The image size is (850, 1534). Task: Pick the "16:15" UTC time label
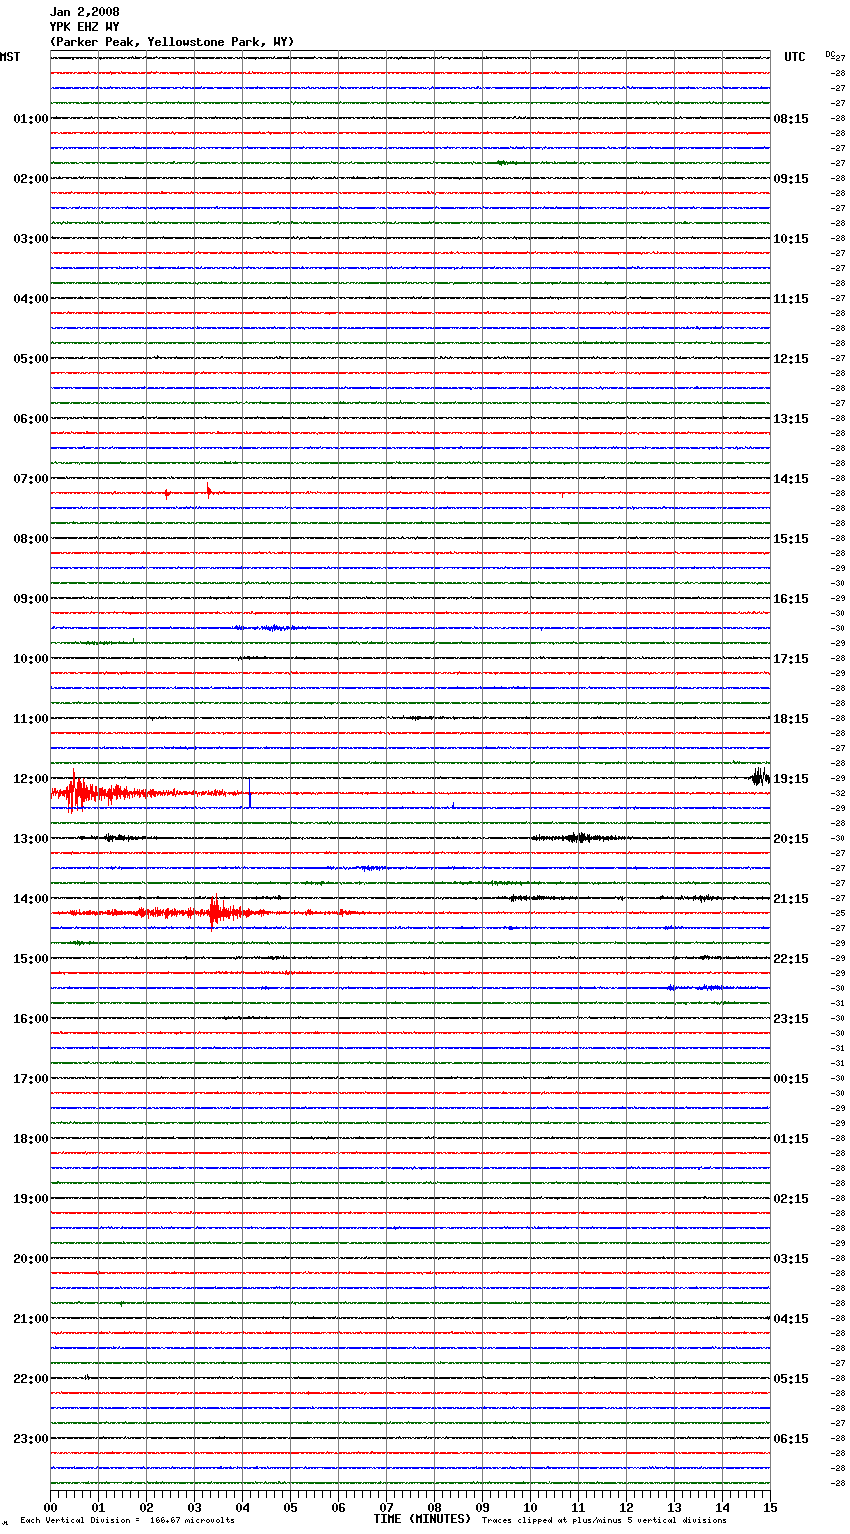click(791, 599)
